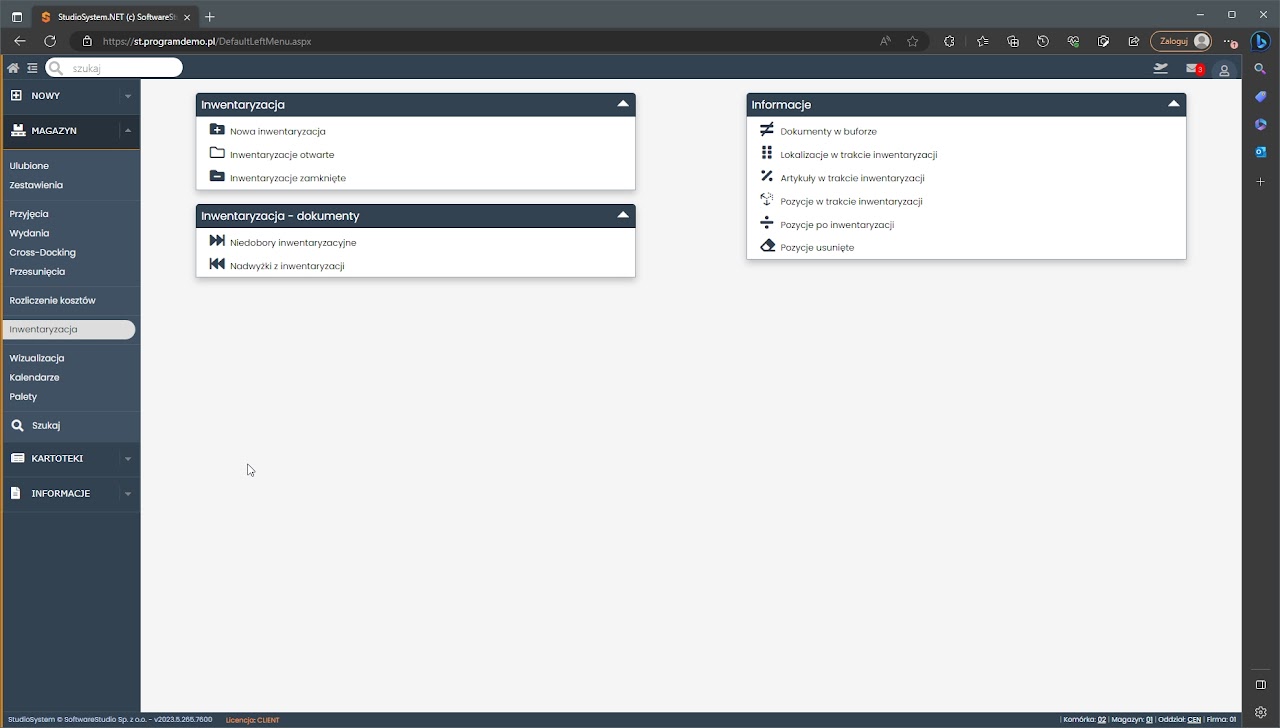
Task: Open Pozycje usunięte link
Action: tap(817, 247)
